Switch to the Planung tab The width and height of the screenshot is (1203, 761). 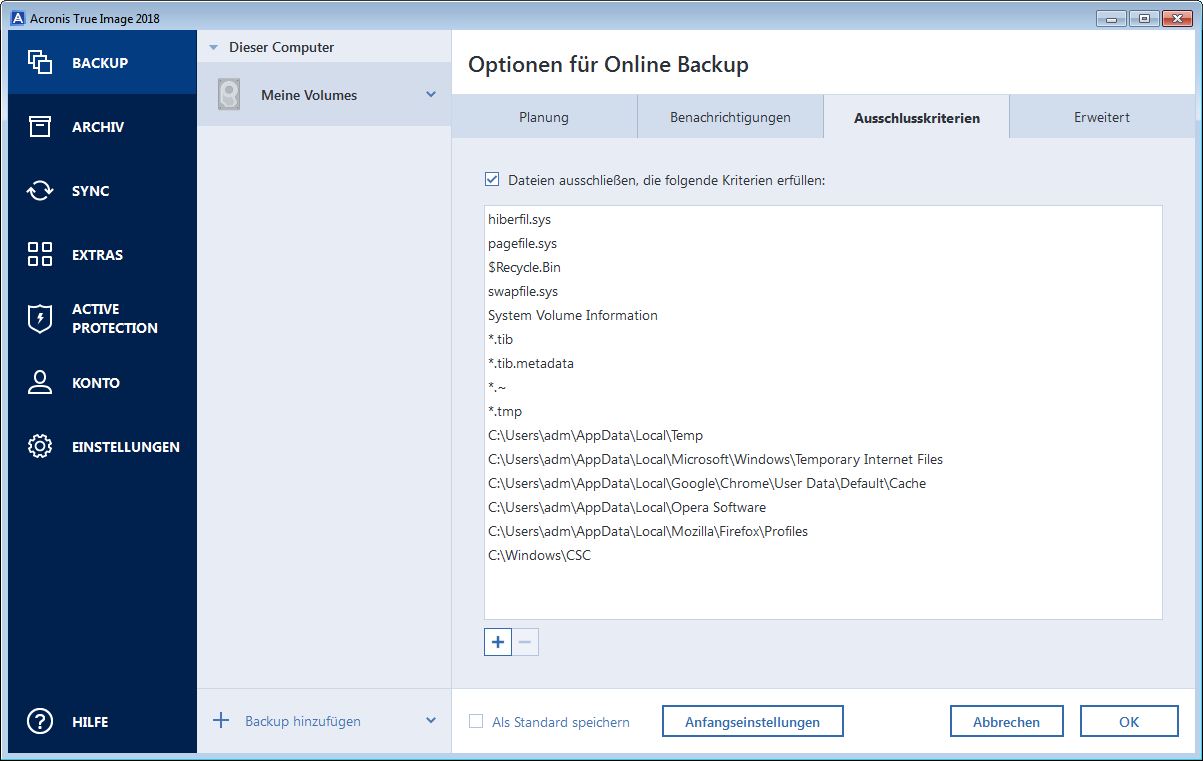544,117
